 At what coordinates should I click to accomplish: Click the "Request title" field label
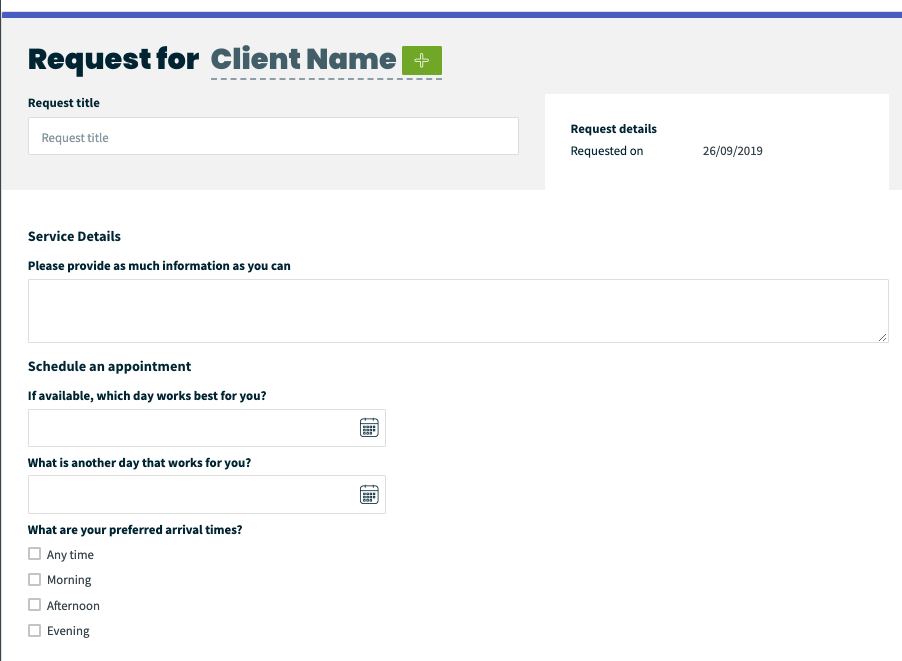tap(62, 102)
